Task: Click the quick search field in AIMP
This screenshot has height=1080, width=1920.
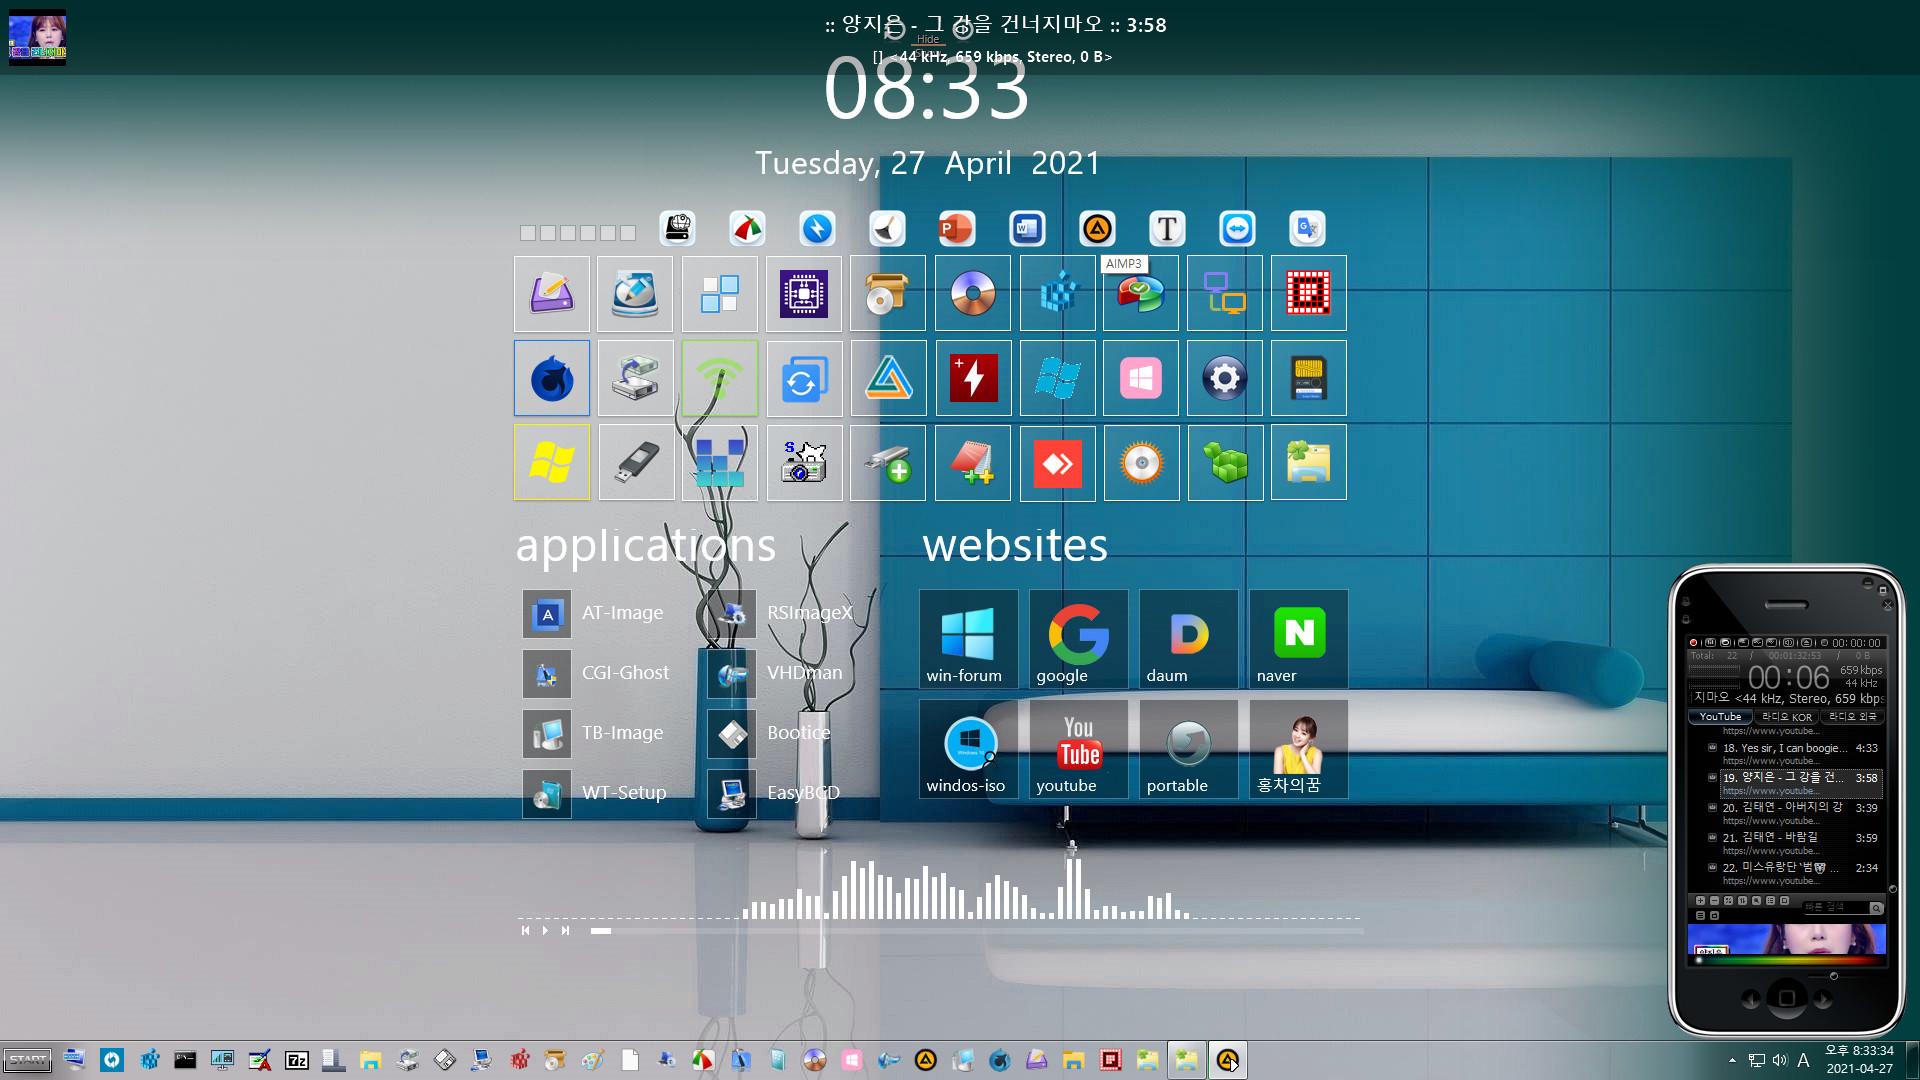Action: pos(1836,907)
